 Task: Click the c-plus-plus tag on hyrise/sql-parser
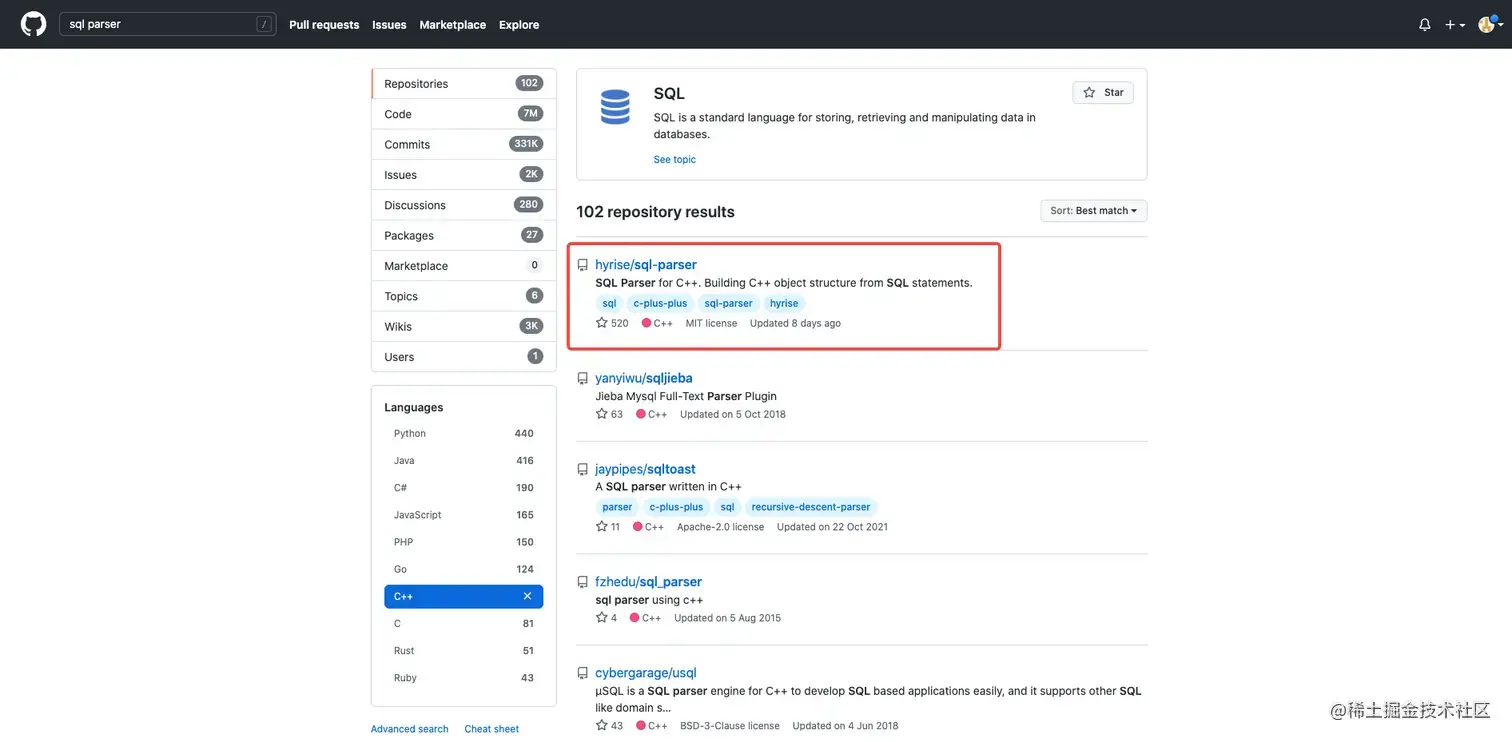click(x=660, y=303)
